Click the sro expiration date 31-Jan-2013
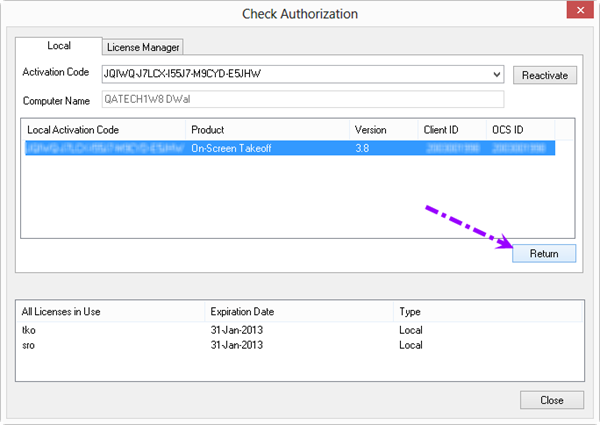The width and height of the screenshot is (600, 425). point(236,345)
